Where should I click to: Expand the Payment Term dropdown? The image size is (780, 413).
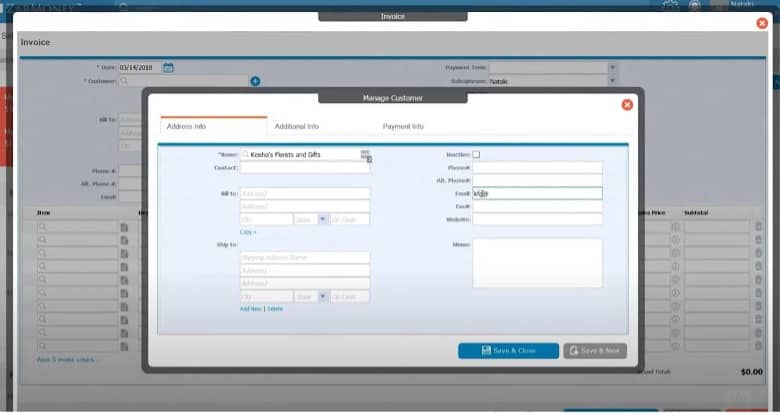pyautogui.click(x=612, y=67)
